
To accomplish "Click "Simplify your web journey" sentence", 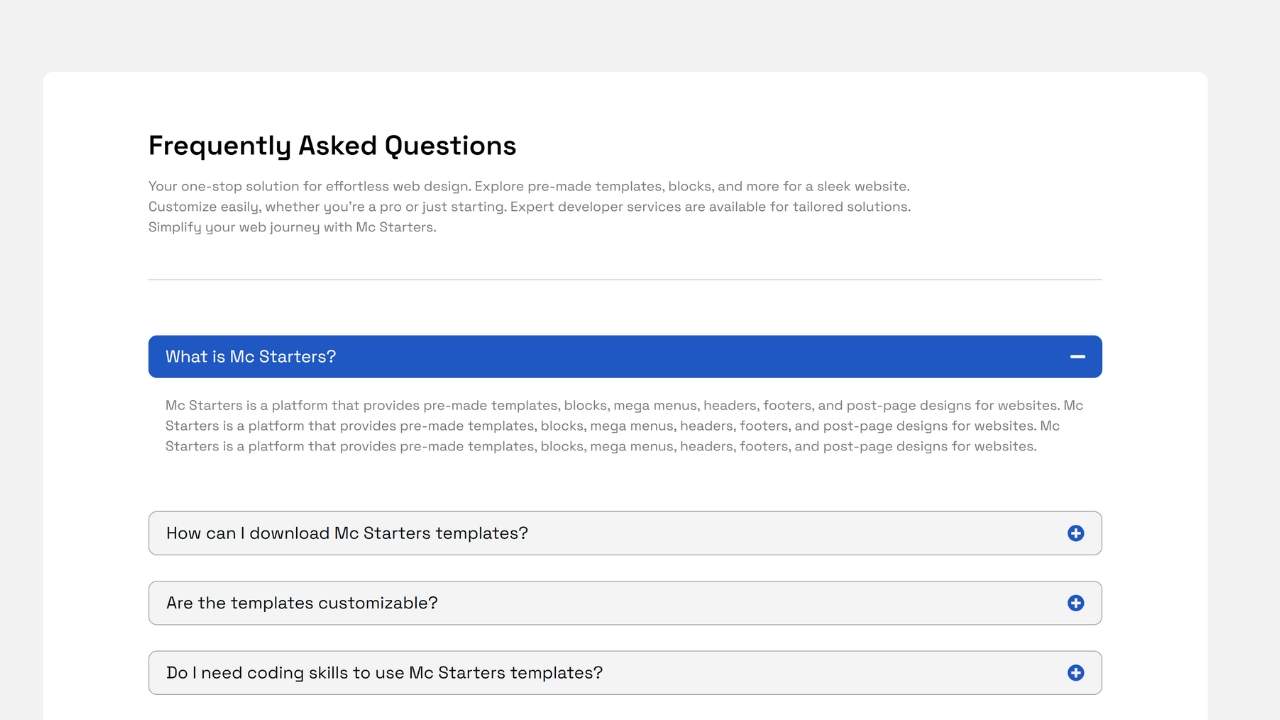I will [292, 227].
